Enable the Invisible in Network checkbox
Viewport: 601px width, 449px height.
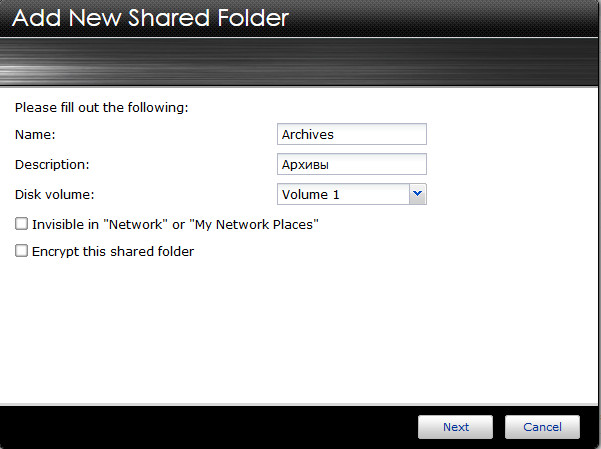pos(22,224)
